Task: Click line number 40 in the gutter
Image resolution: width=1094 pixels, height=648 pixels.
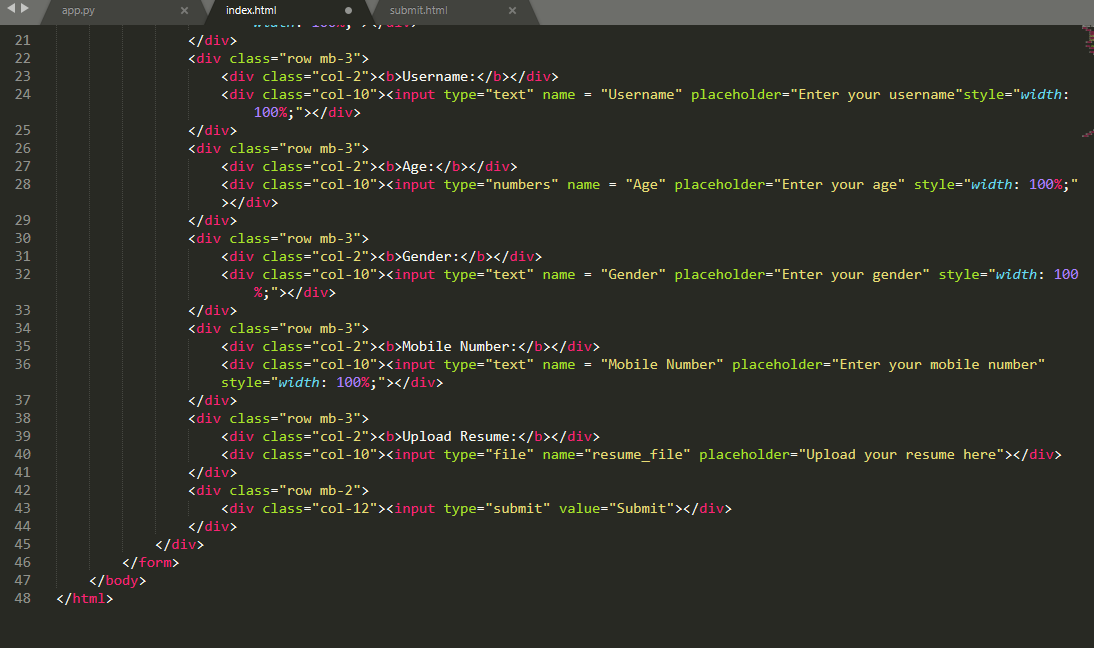Action: pyautogui.click(x=22, y=454)
